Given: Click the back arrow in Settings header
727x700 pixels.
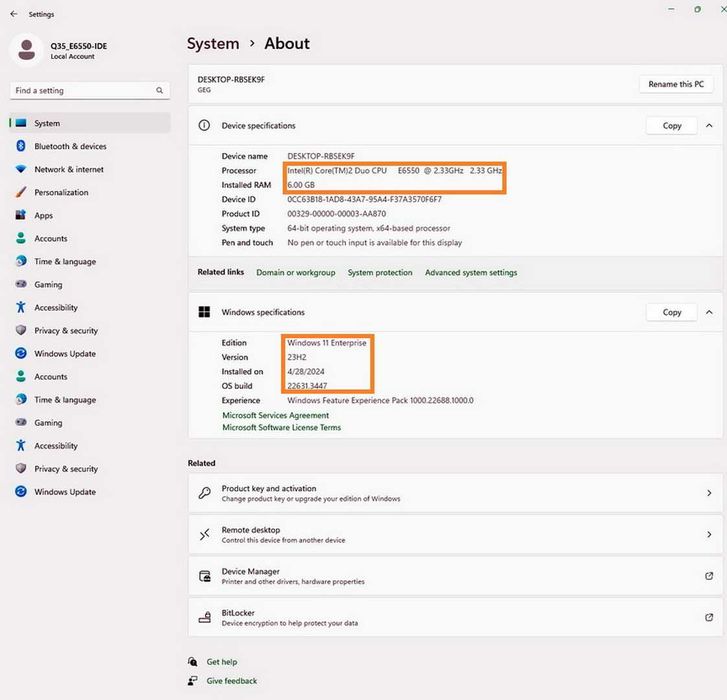Looking at the screenshot, I should 13,15.
